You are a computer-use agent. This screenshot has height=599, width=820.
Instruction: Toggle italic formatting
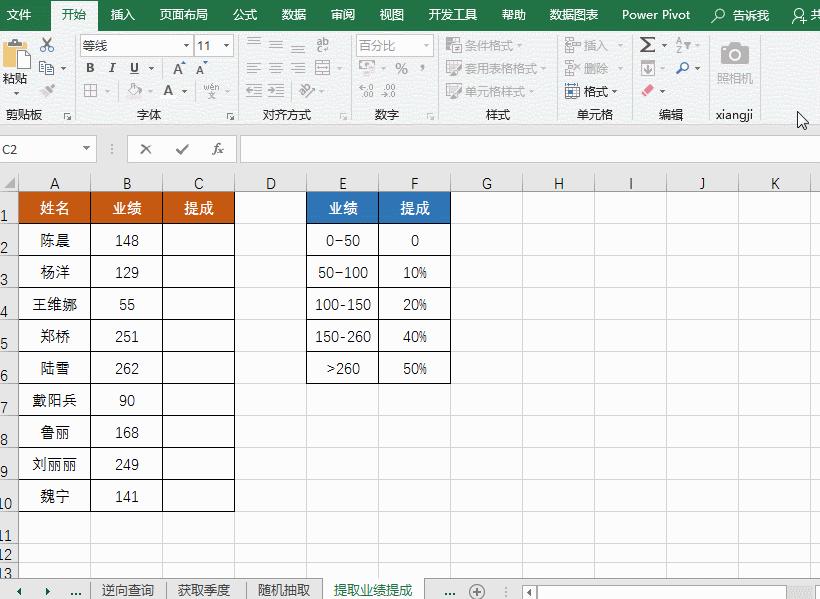click(112, 68)
